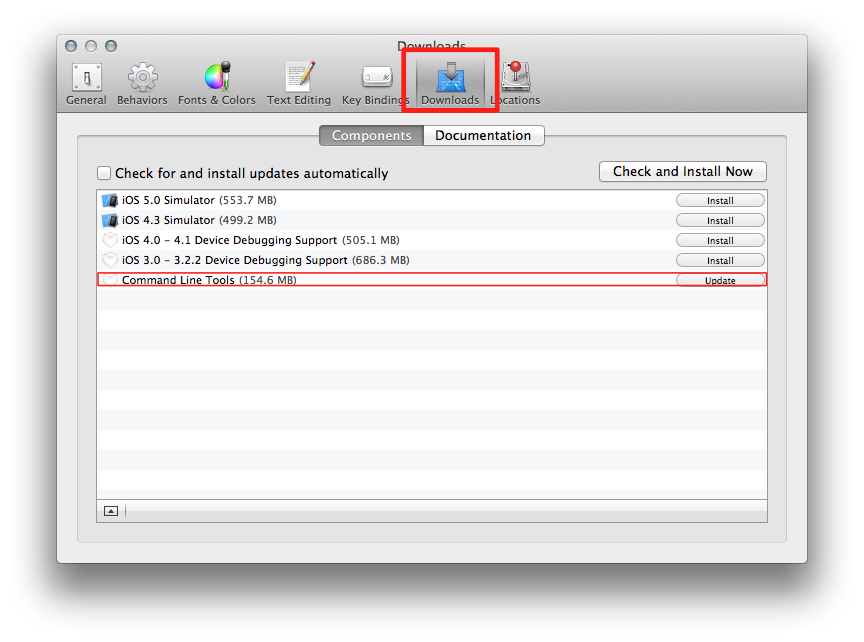Expand the details pane disclosure button
The width and height of the screenshot is (864, 642).
[x=111, y=511]
